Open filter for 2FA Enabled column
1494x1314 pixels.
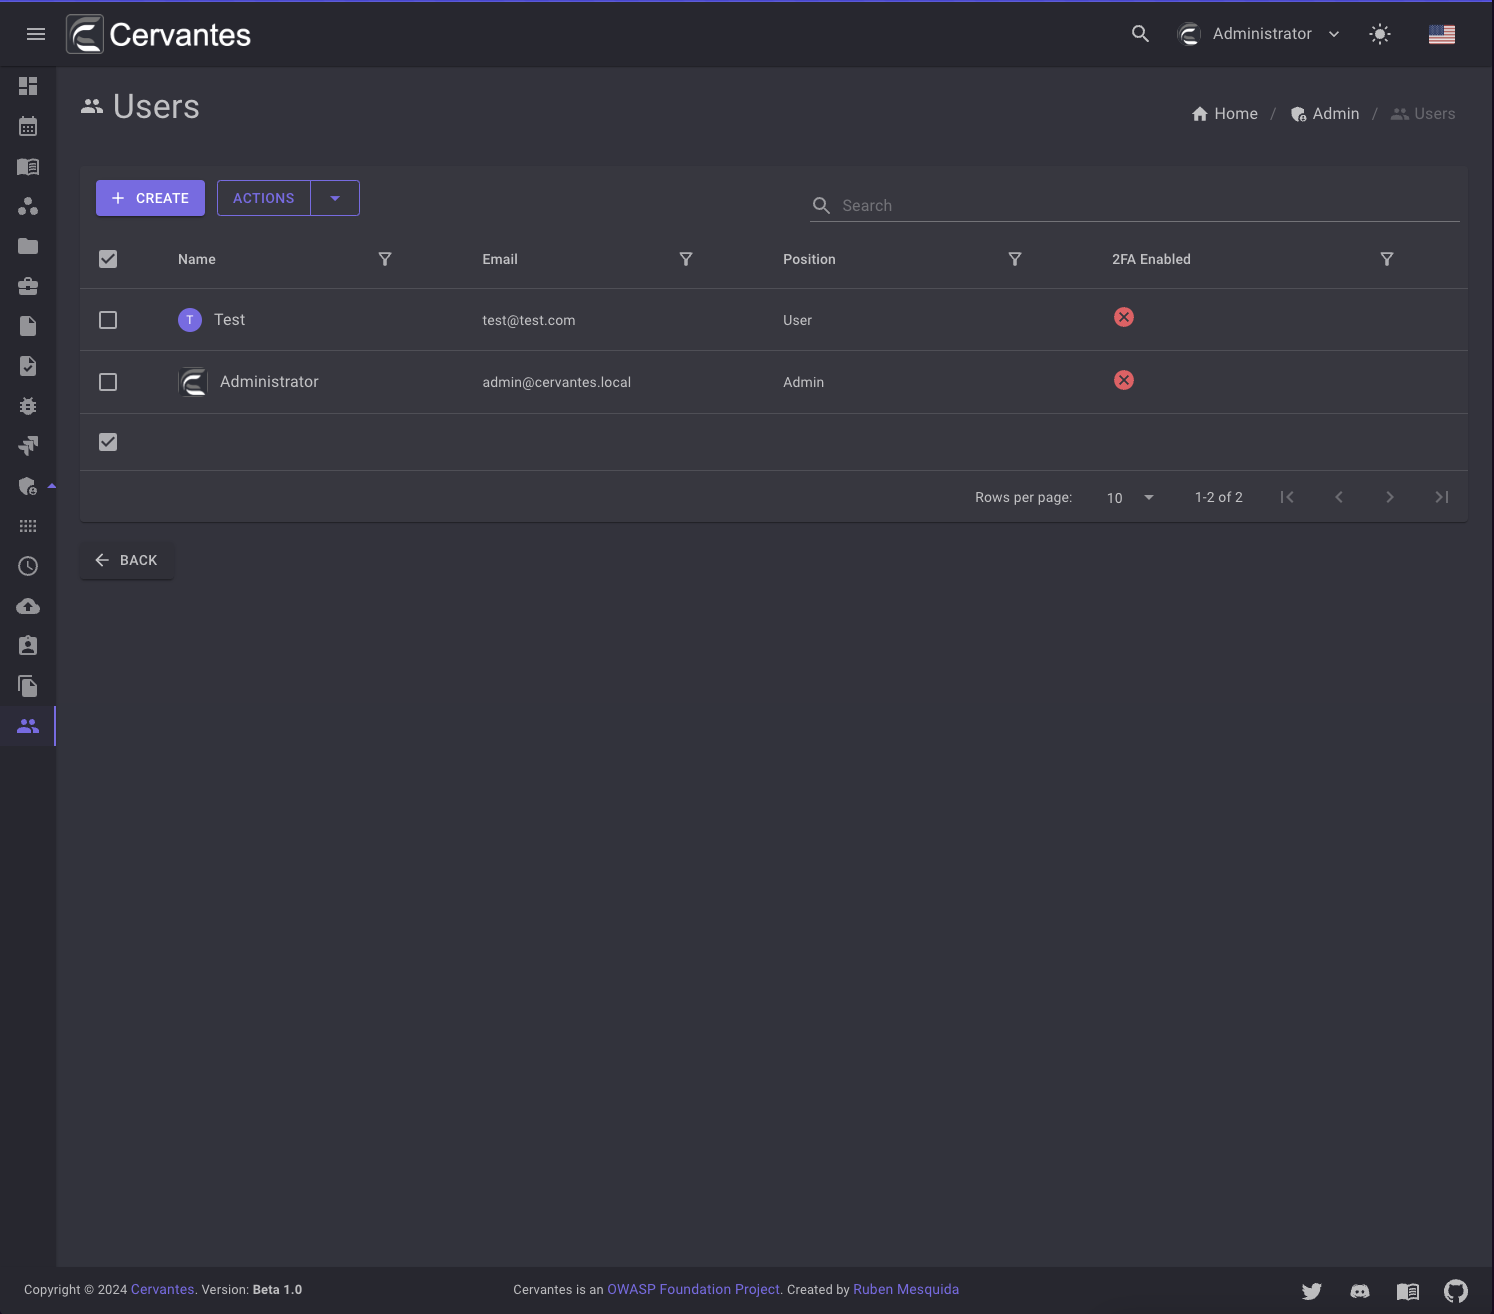(x=1387, y=259)
